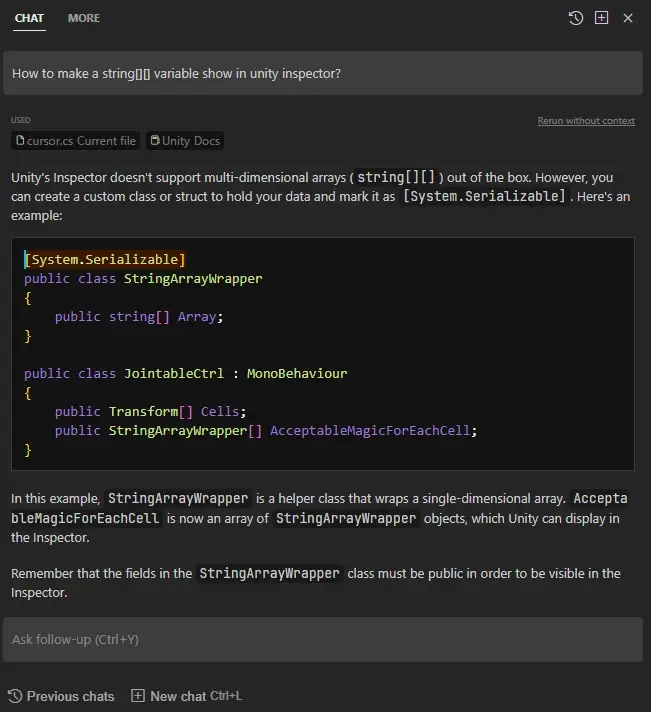Click the new chat plus icon at top
This screenshot has width=651, height=712.
pos(601,18)
